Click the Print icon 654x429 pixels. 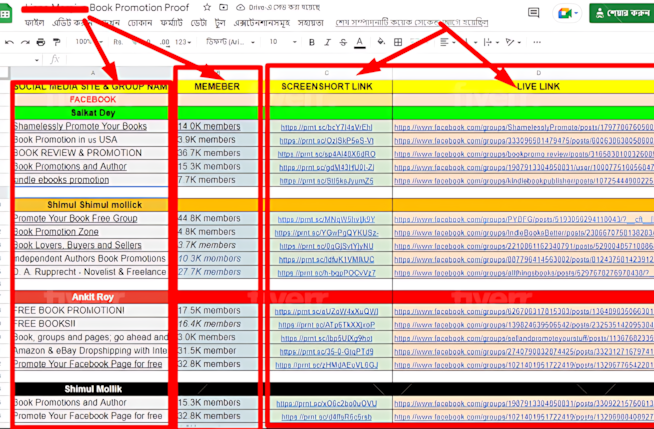40,42
